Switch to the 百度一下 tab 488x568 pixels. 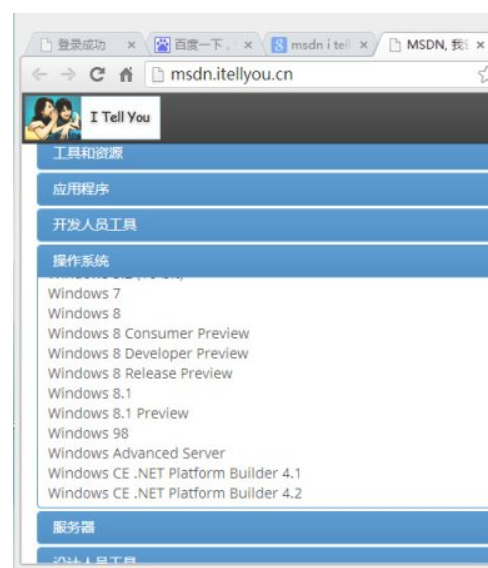(x=205, y=45)
